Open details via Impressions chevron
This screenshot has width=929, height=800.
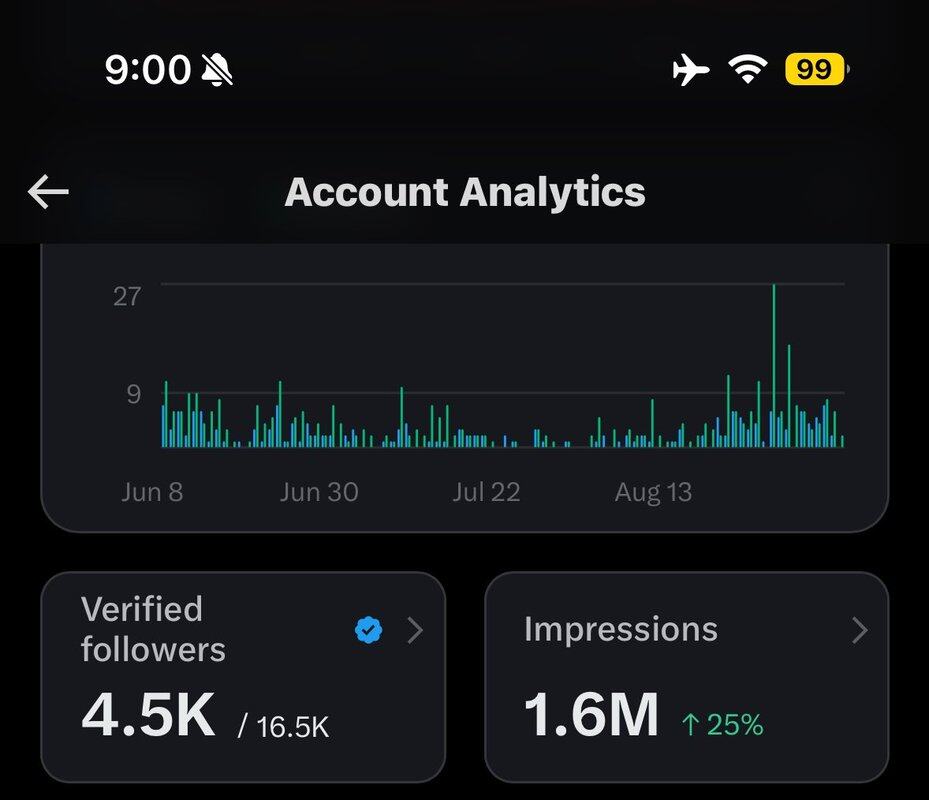tap(860, 630)
